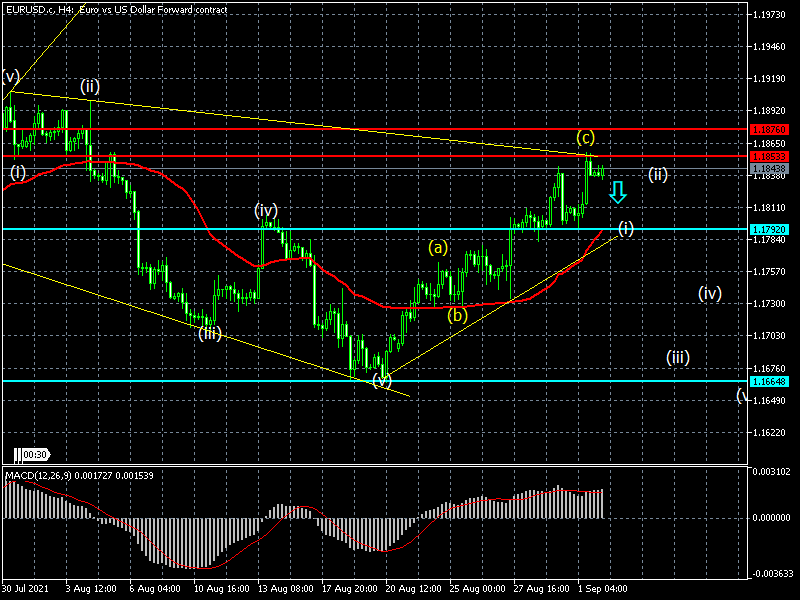
Task: Select the red 1.18760 price level tag
Action: (x=769, y=130)
